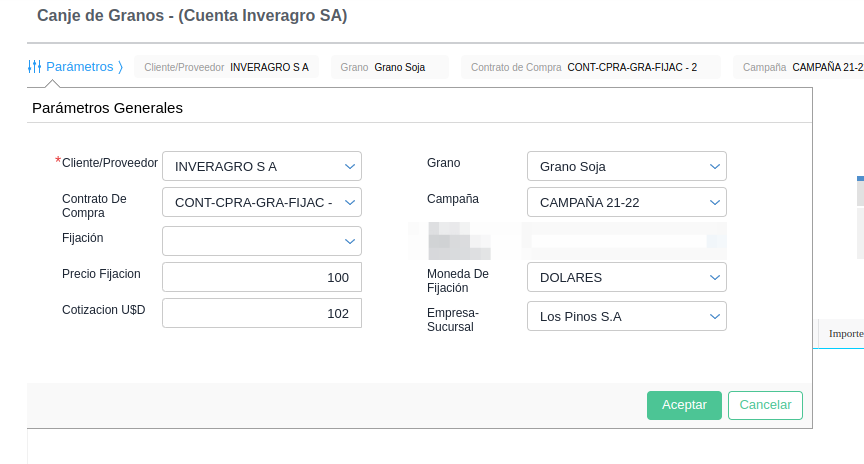Select the Grano Soja summary chip
The height and width of the screenshot is (464, 864).
389,68
